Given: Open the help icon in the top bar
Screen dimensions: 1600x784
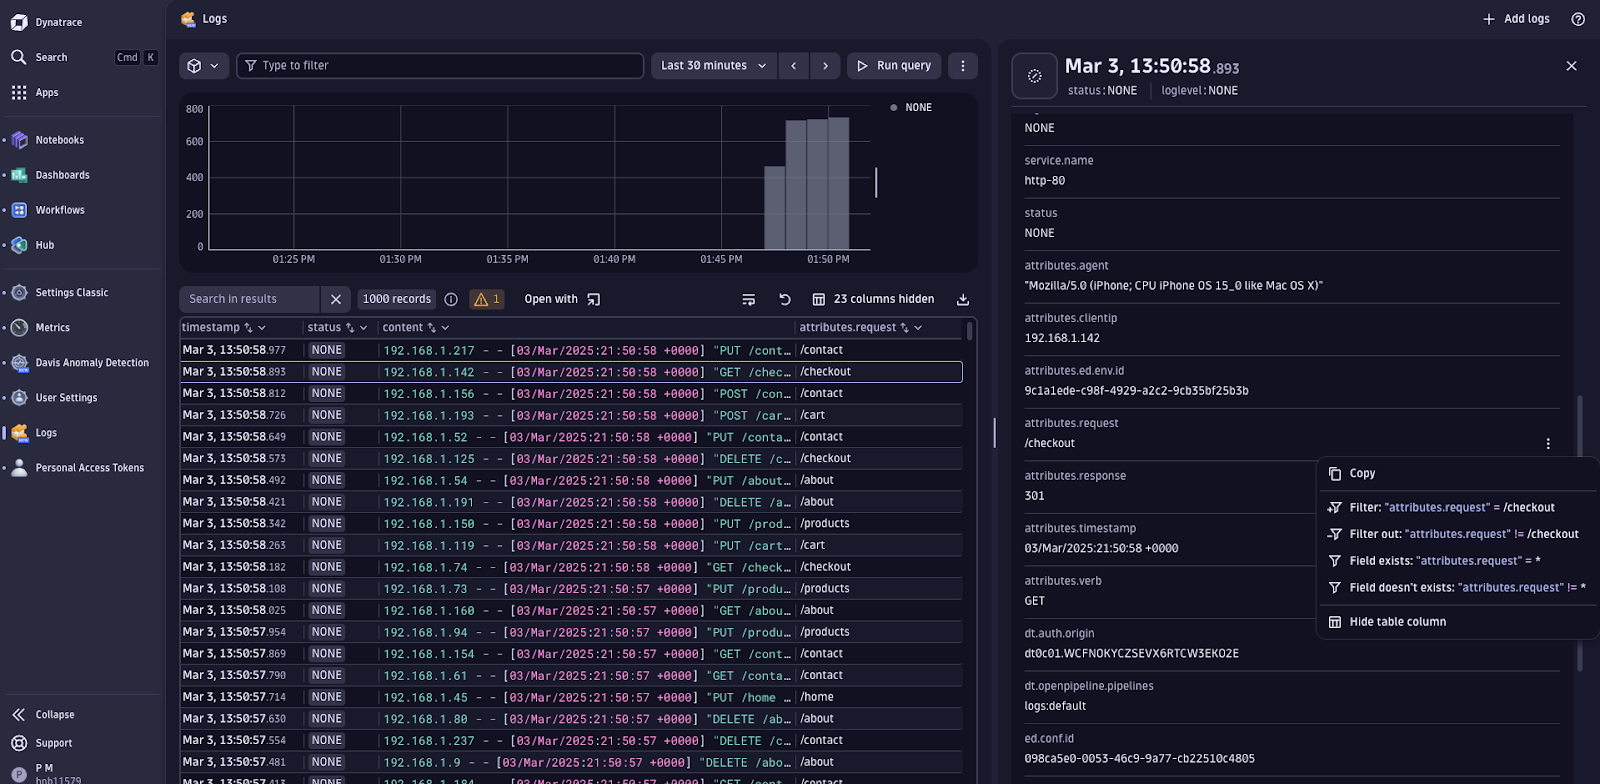Looking at the screenshot, I should [1578, 19].
